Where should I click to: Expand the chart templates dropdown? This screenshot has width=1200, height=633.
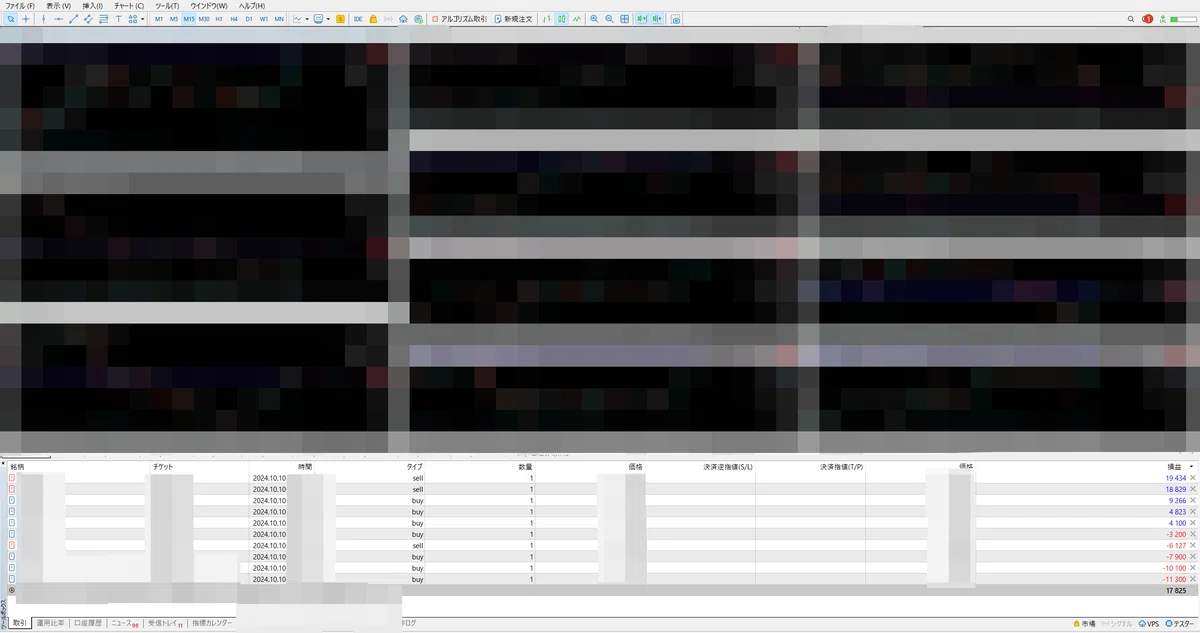[329, 19]
